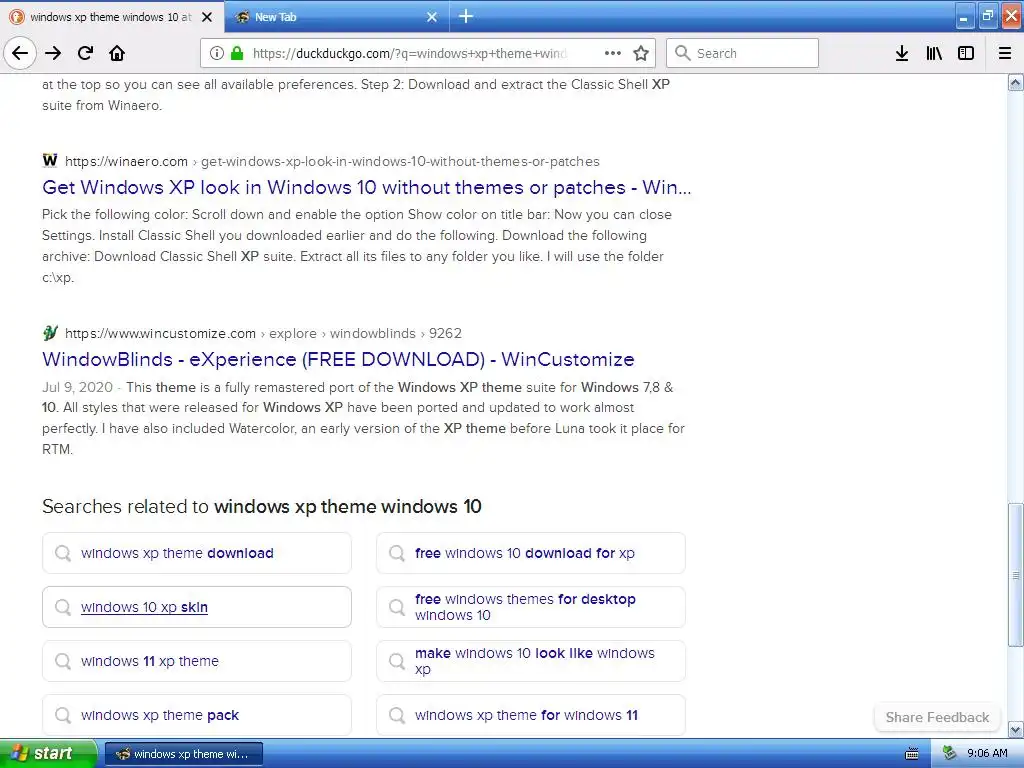Search windows xp theme for windows 11

[531, 715]
